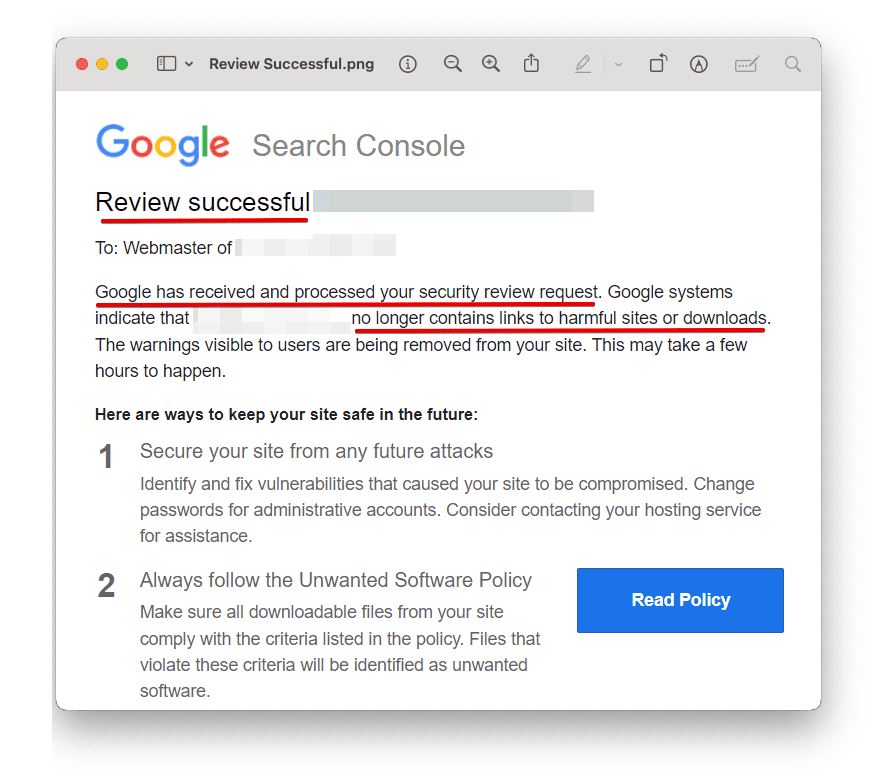
Task: Select the Highlight pen tool
Action: (583, 64)
